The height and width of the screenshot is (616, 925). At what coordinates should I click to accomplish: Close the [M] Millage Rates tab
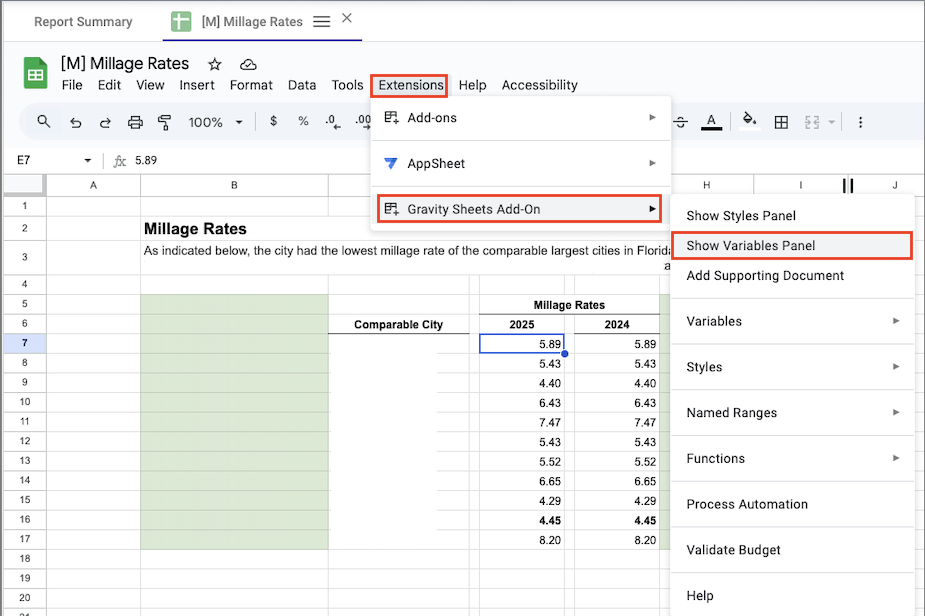point(347,18)
